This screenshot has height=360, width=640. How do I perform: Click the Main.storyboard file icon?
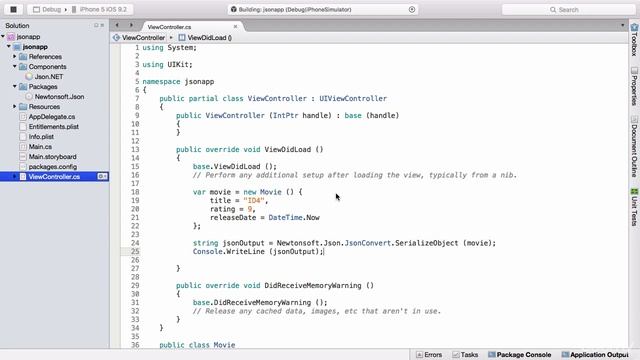(x=23, y=157)
